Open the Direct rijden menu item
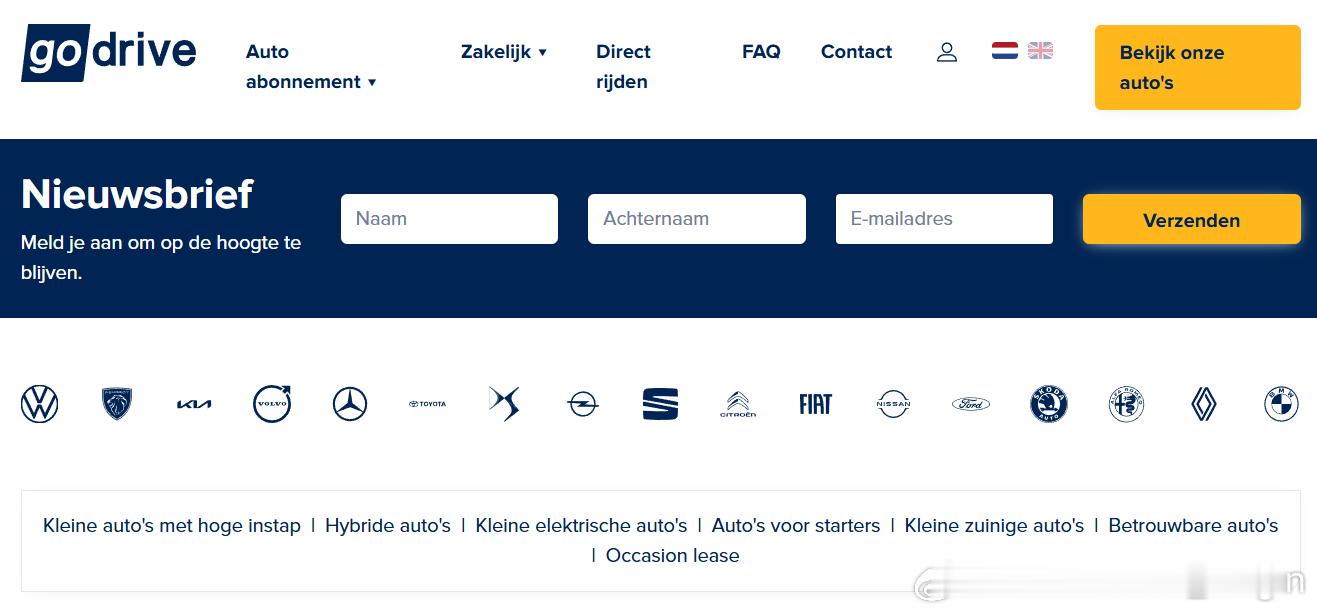1317x615 pixels. click(623, 67)
